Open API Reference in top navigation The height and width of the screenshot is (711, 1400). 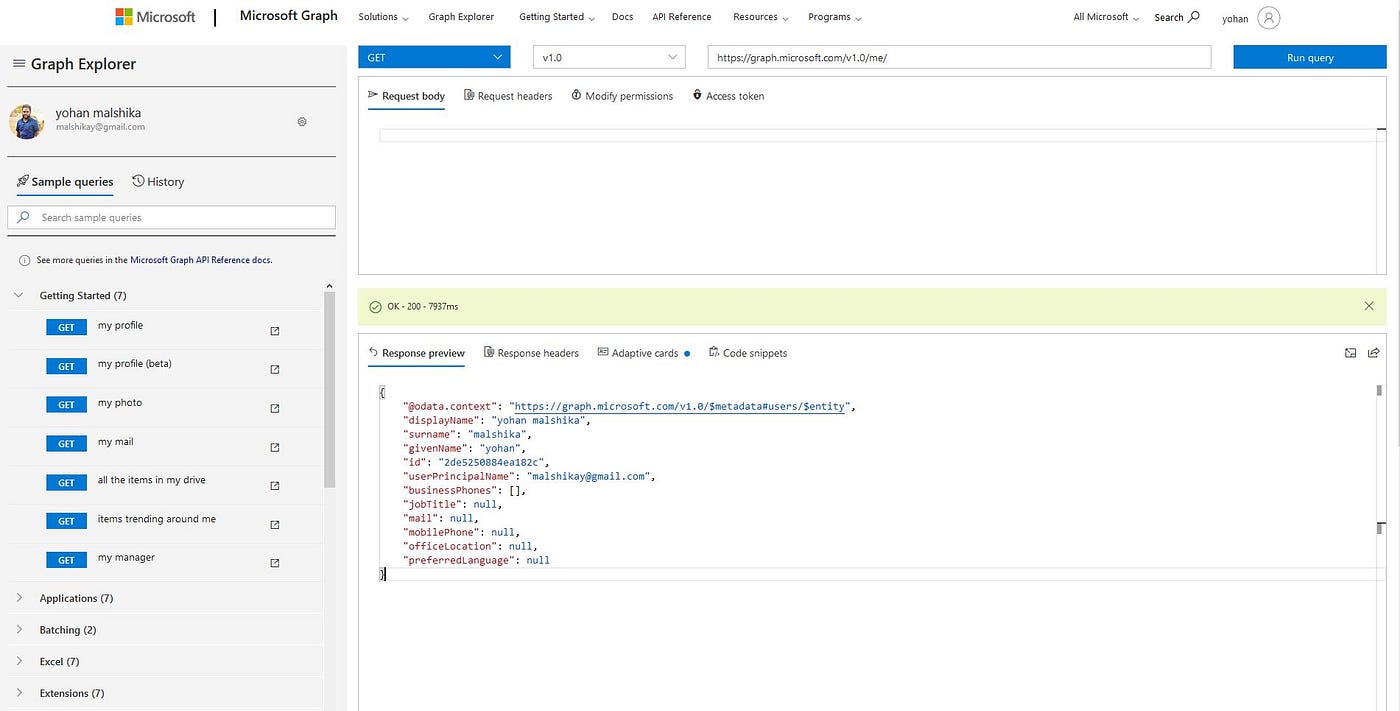click(x=682, y=17)
